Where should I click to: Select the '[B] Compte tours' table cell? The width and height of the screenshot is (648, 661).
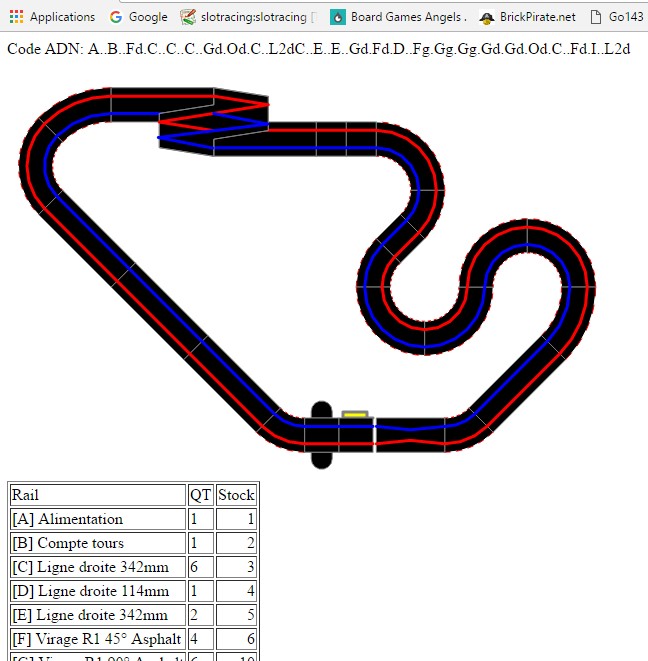point(98,543)
